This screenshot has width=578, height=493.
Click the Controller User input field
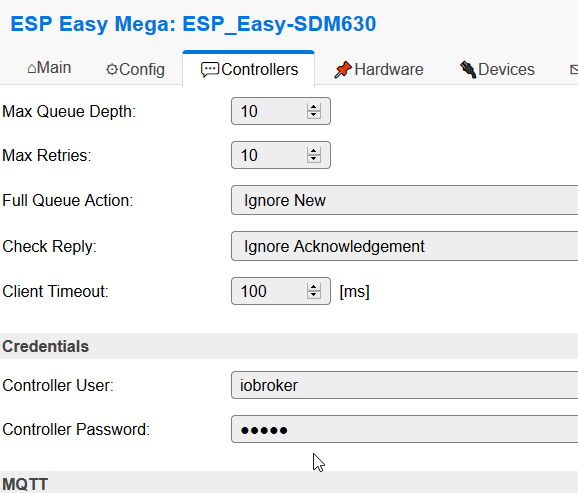pyautogui.click(x=404, y=385)
